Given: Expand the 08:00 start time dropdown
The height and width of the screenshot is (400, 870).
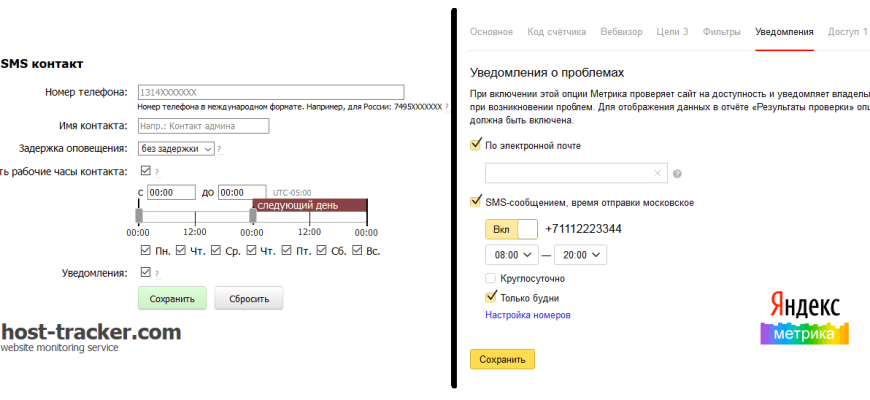Looking at the screenshot, I should 511,255.
